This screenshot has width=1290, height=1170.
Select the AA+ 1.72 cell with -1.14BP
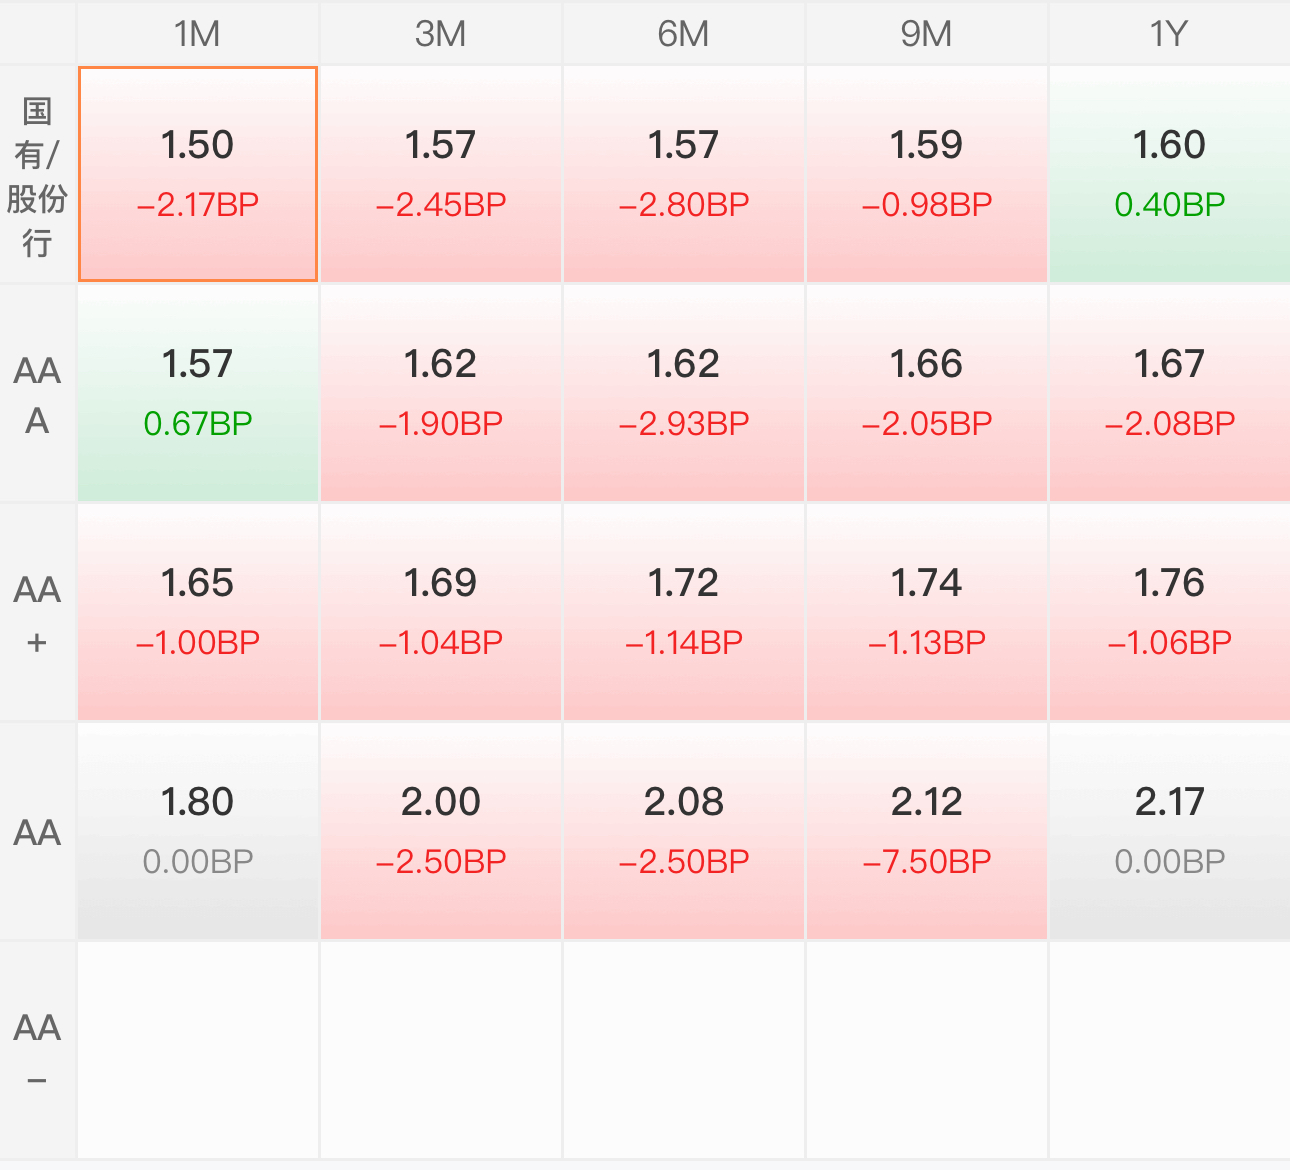click(684, 613)
